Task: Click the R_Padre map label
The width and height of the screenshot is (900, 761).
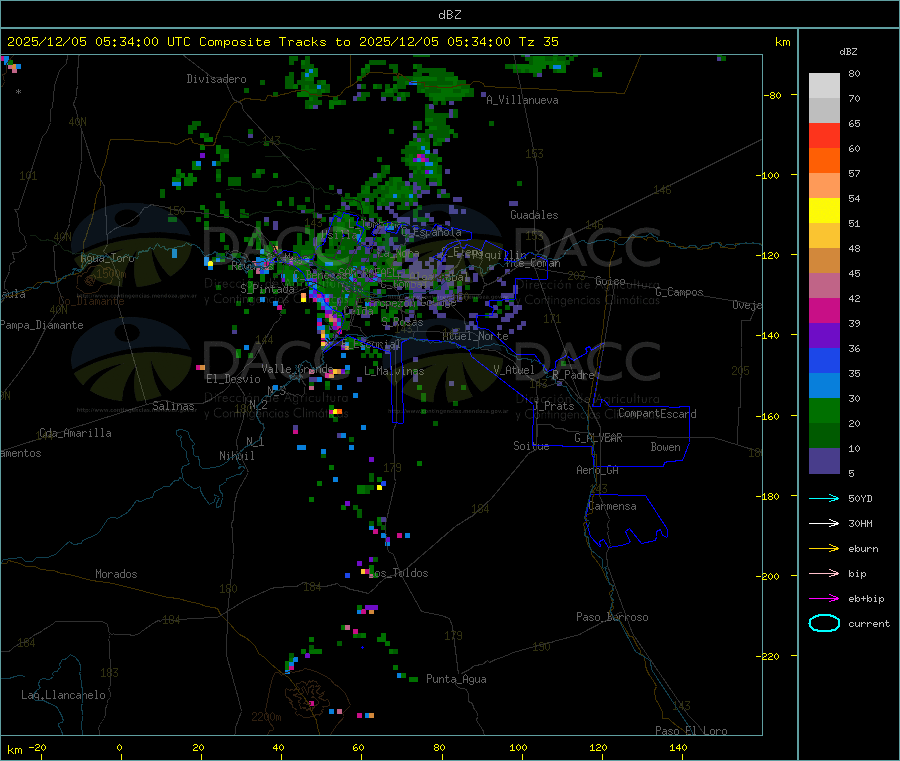Action: [x=573, y=375]
